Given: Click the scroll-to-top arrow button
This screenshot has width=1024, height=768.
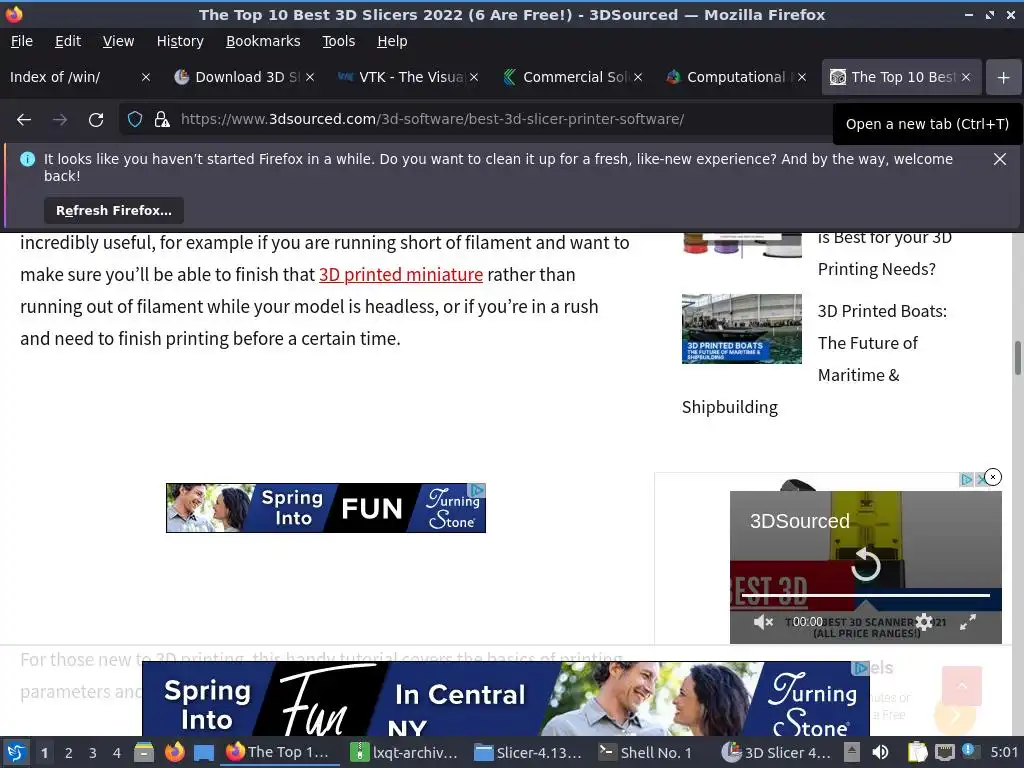Looking at the screenshot, I should [961, 686].
